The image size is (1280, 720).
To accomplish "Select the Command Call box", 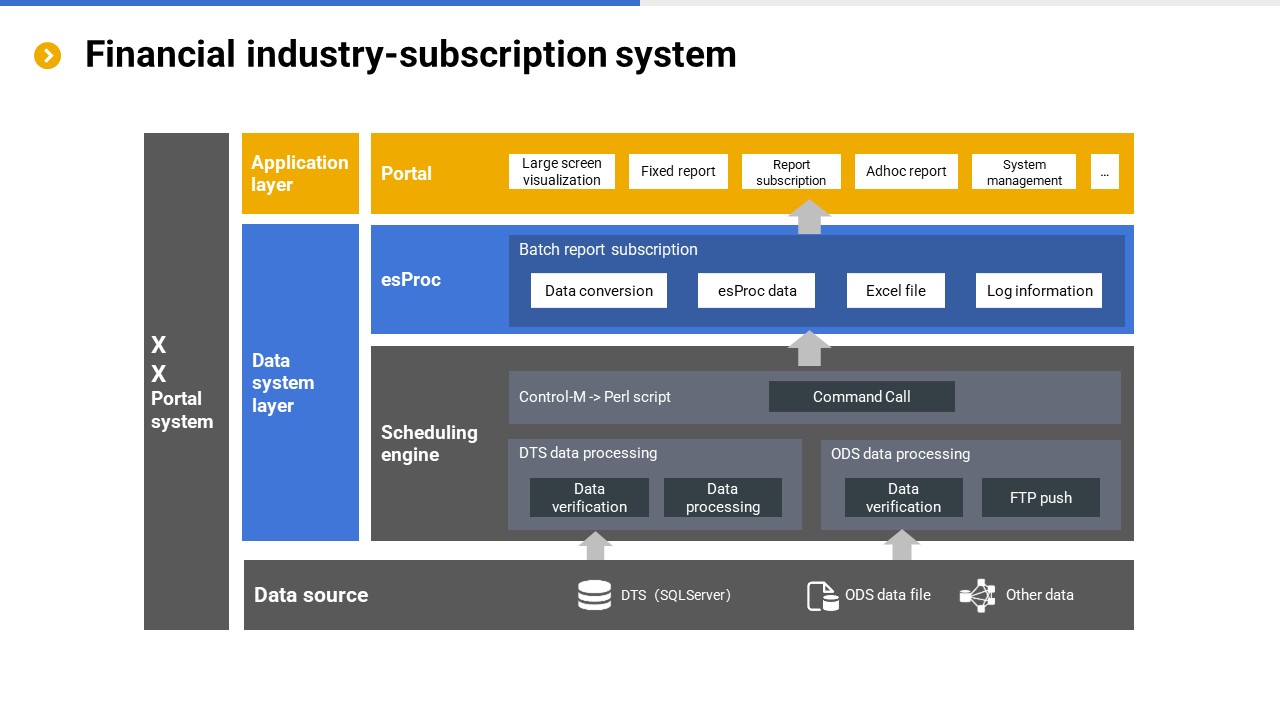I will pyautogui.click(x=861, y=397).
